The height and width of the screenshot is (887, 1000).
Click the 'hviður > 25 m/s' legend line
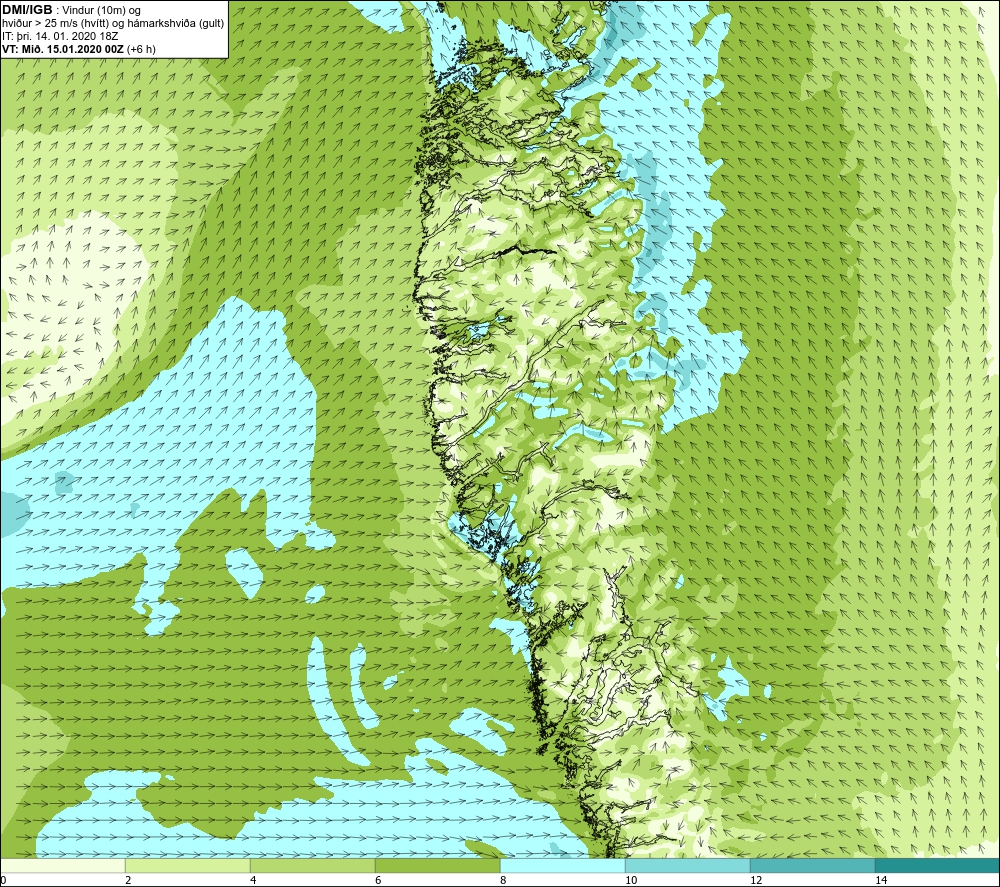[x=113, y=24]
